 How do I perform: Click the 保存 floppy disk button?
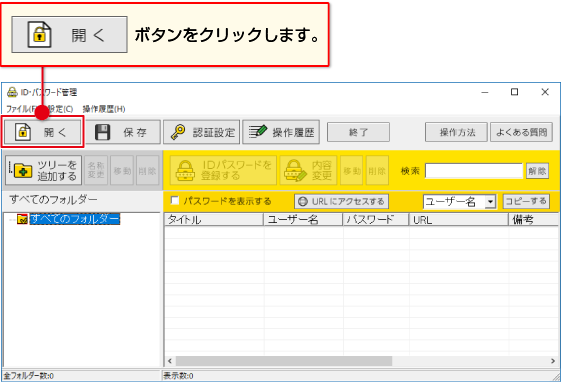click(123, 132)
